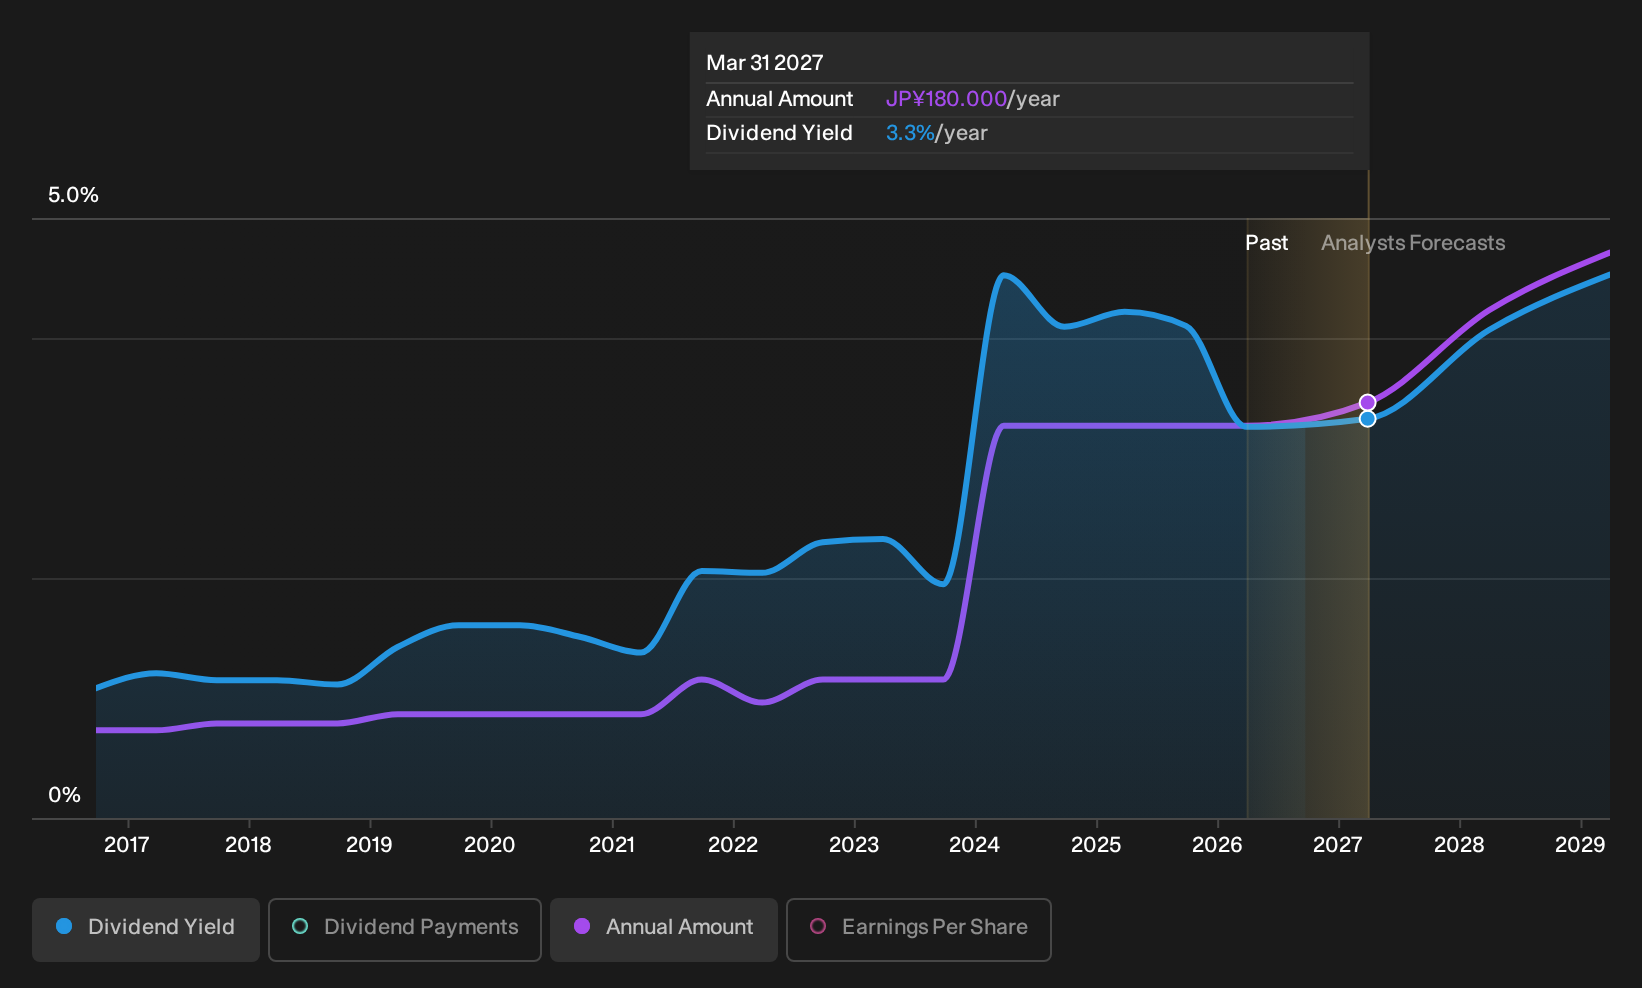The height and width of the screenshot is (988, 1642).
Task: Click the 3.3% dividend yield value
Action: (910, 133)
